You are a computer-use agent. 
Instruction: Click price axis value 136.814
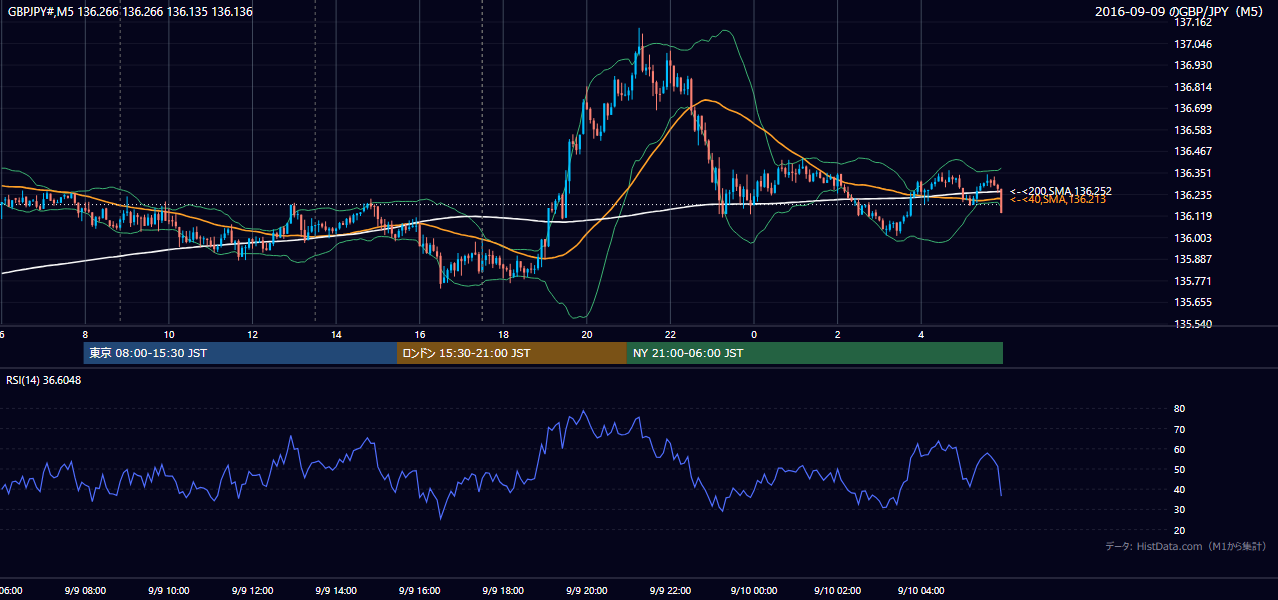(x=1192, y=87)
